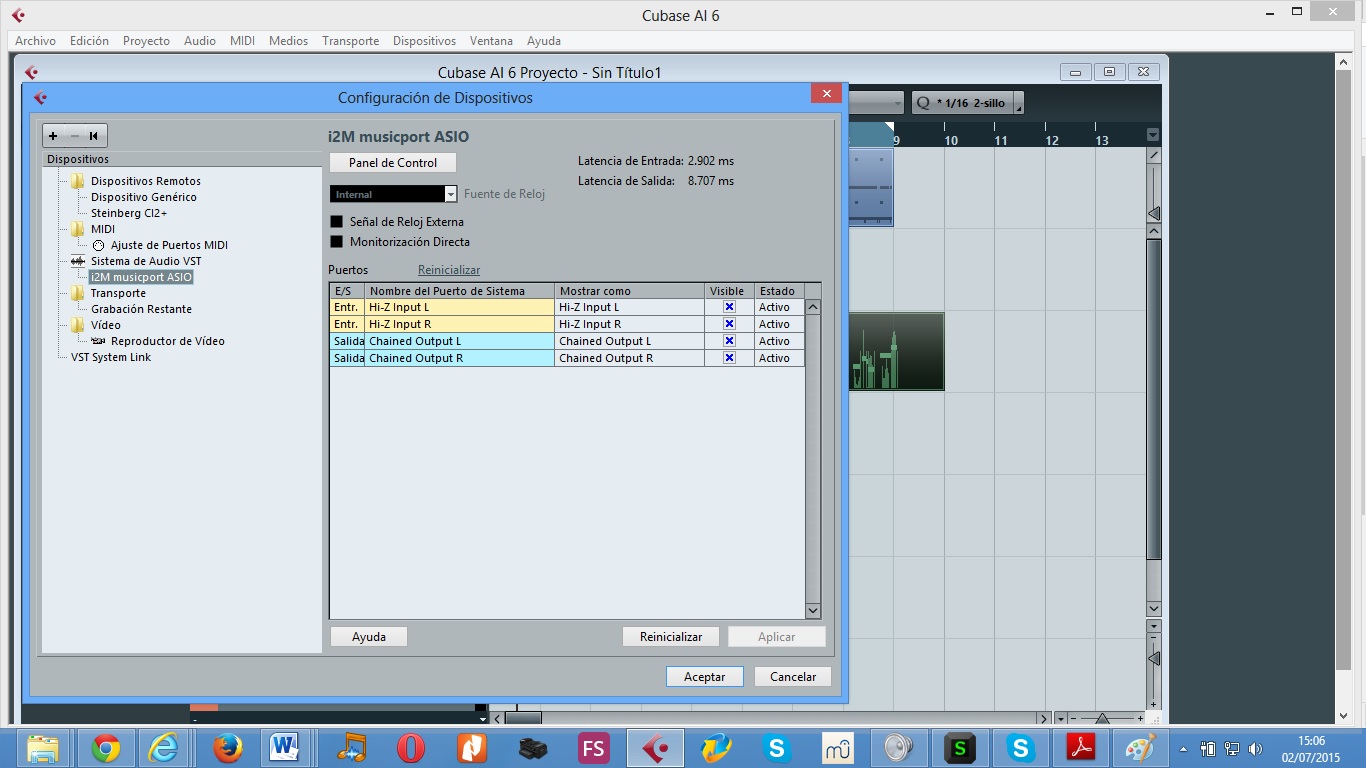This screenshot has width=1366, height=768.
Task: Select VST System Link
Action: (111, 357)
